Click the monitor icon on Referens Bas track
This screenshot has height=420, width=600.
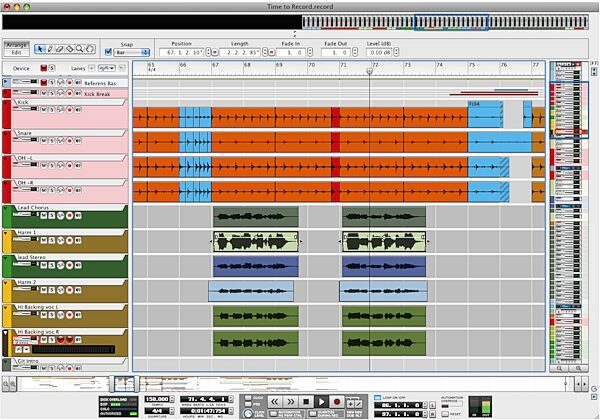(78, 83)
